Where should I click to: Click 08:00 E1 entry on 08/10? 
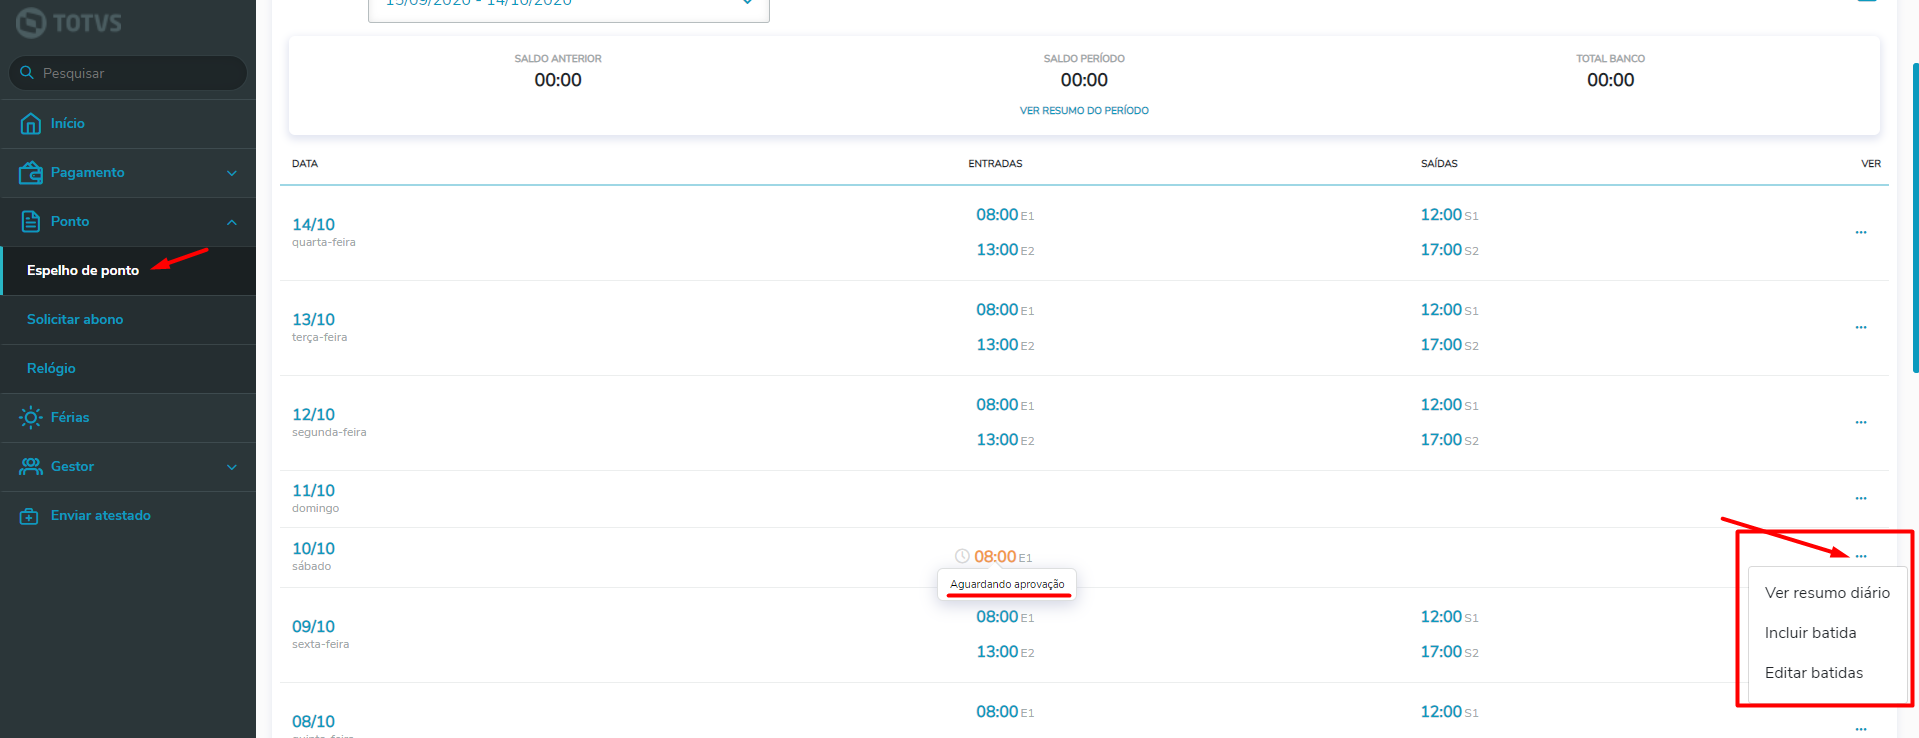[x=1005, y=712]
